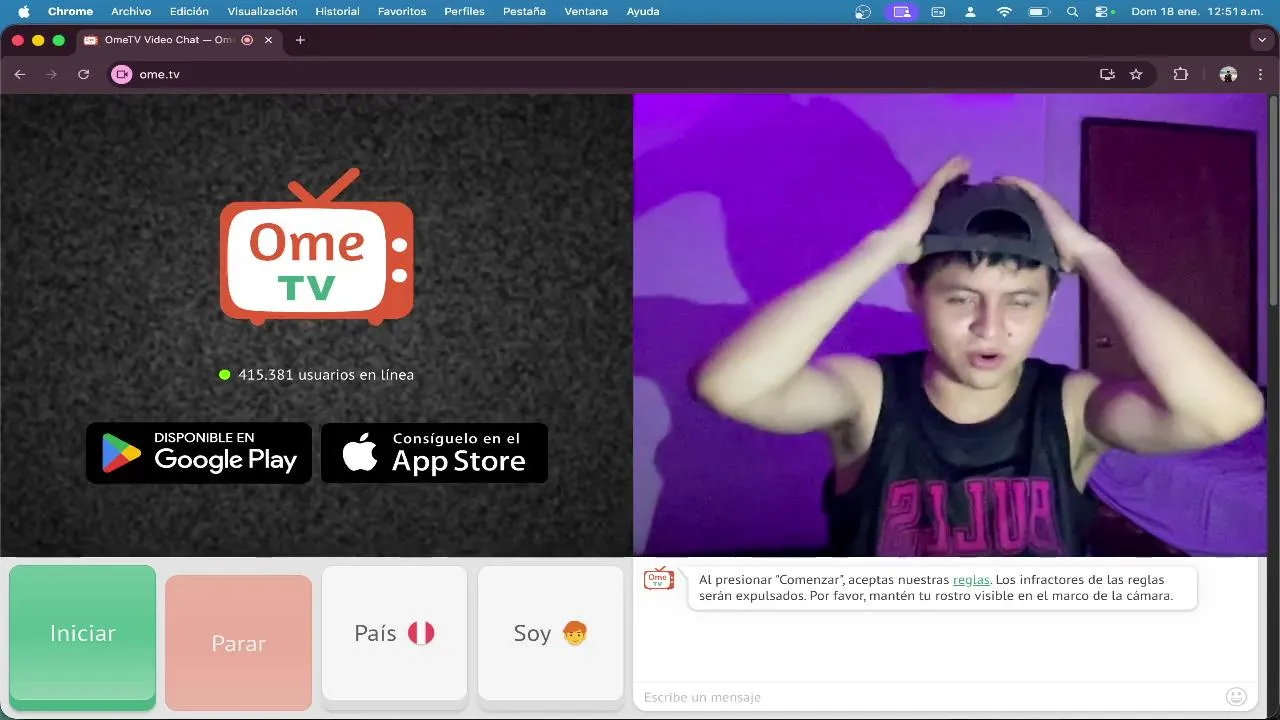Click the tab recording indicator icon
The height and width of the screenshot is (720, 1280).
(247, 40)
